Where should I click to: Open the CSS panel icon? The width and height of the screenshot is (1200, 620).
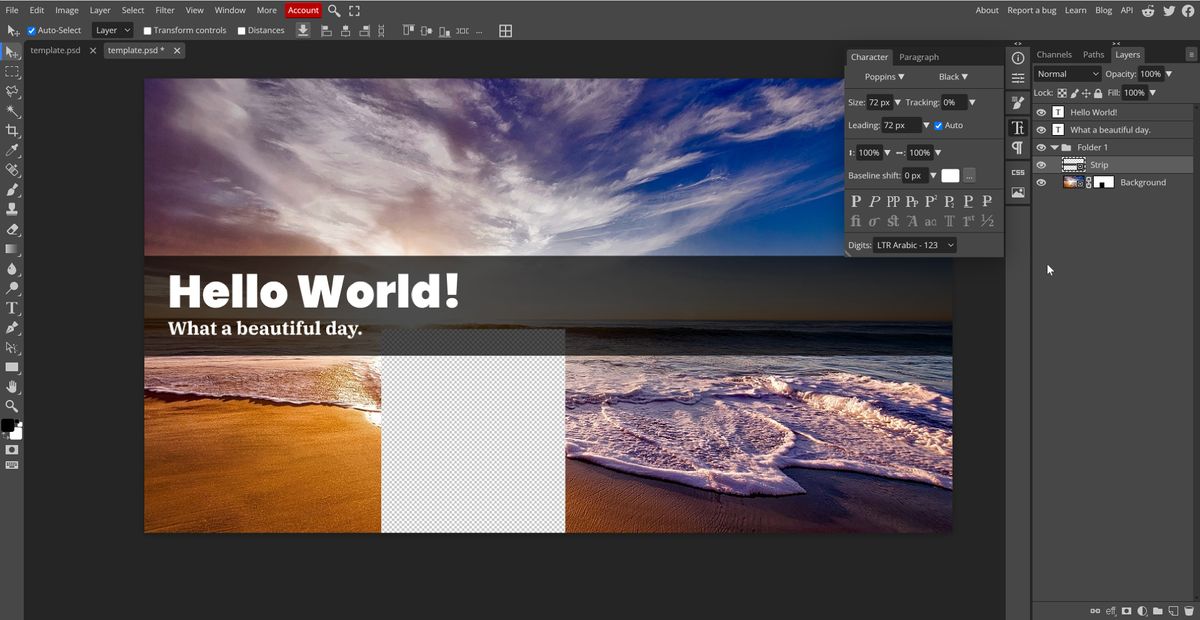[1018, 172]
